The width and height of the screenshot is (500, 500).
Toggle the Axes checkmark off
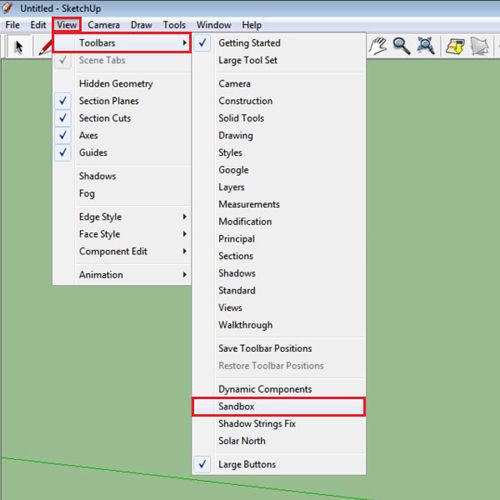tap(122, 135)
